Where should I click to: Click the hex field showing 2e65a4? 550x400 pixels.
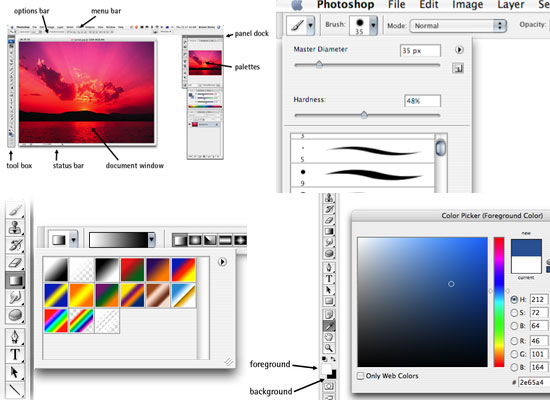pos(534,382)
